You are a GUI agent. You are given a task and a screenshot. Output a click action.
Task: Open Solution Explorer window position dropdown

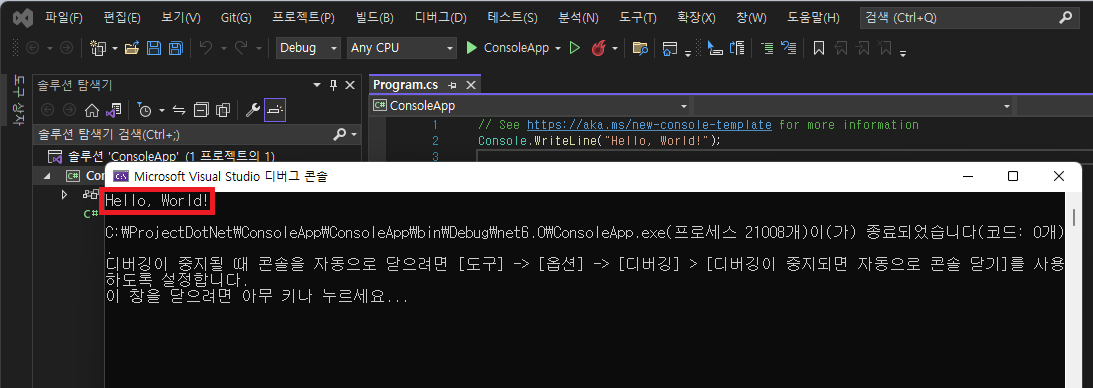[x=317, y=85]
